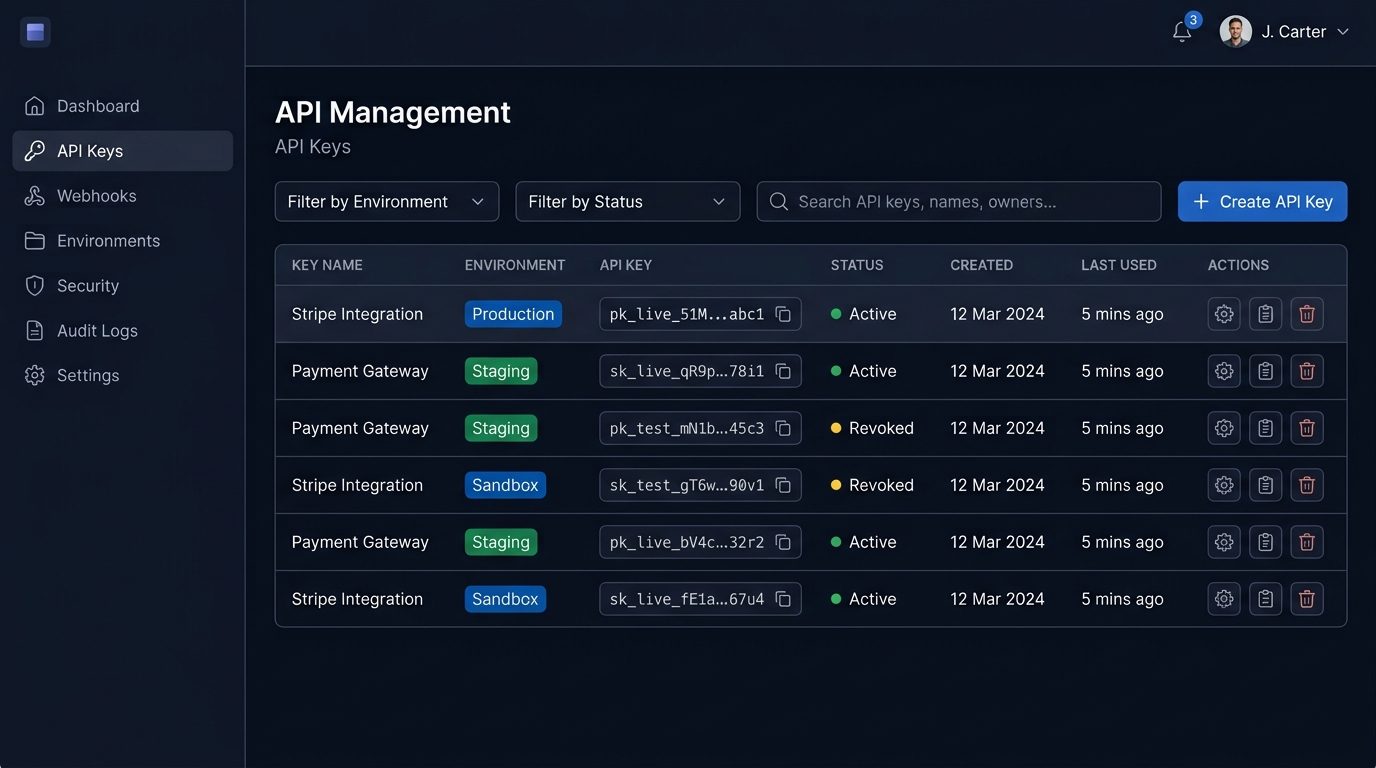Viewport: 1376px width, 768px height.
Task: Focus the Search API keys field
Action: [x=959, y=201]
